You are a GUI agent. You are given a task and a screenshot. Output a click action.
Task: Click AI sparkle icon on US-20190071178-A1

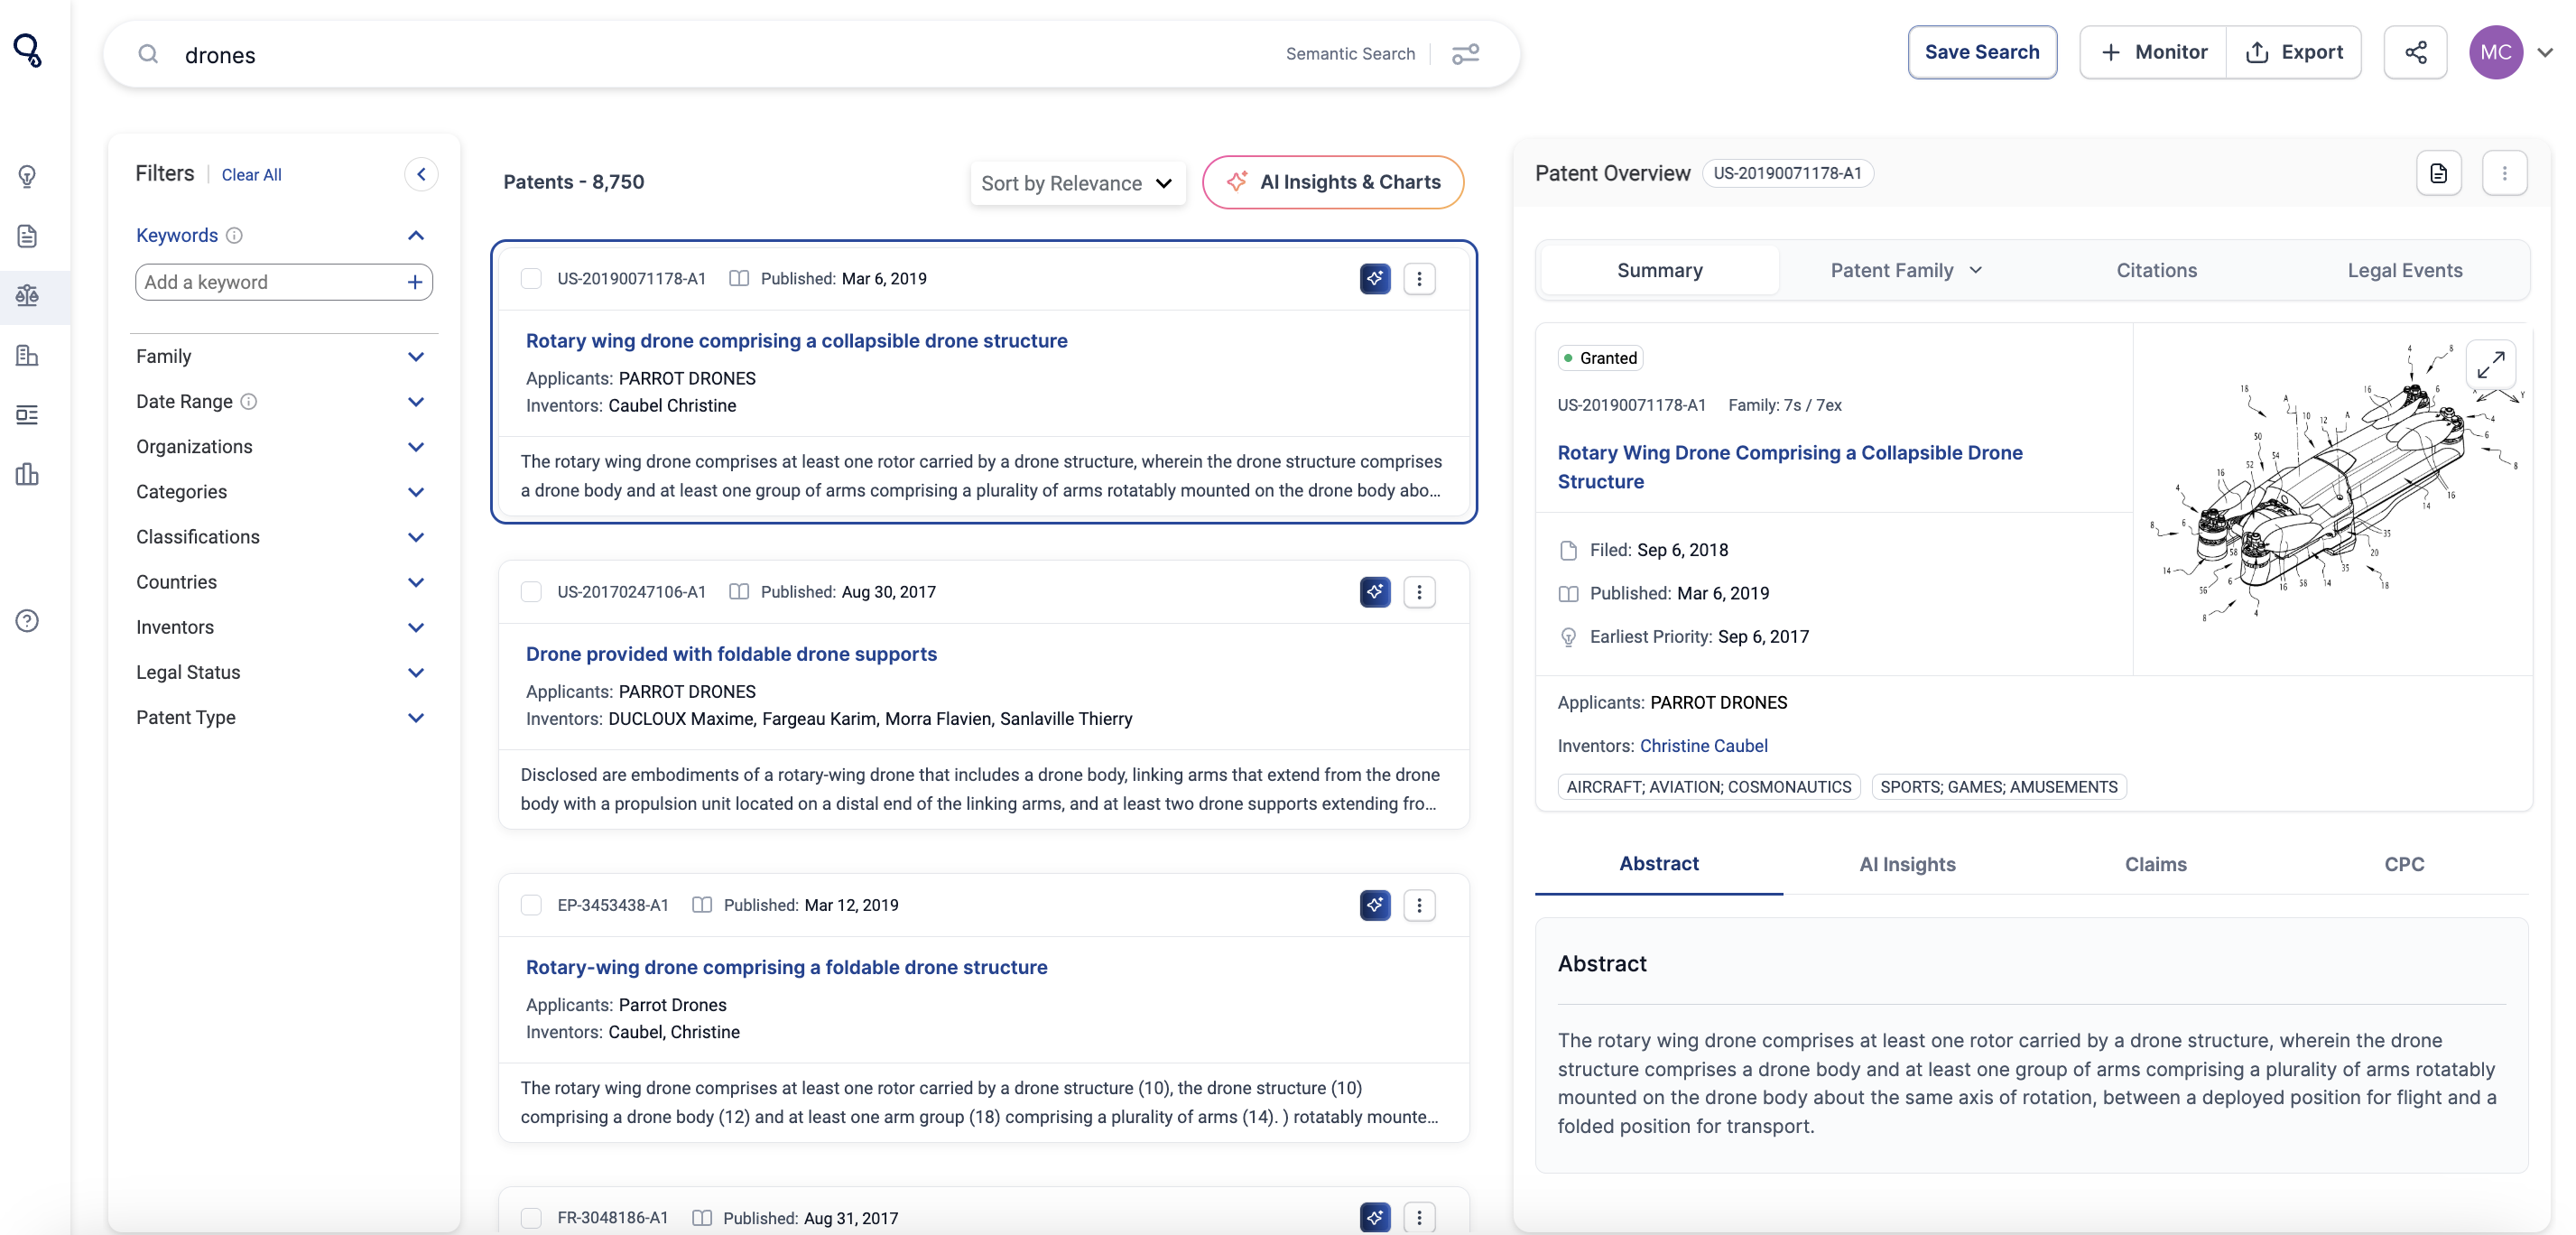click(x=1375, y=278)
